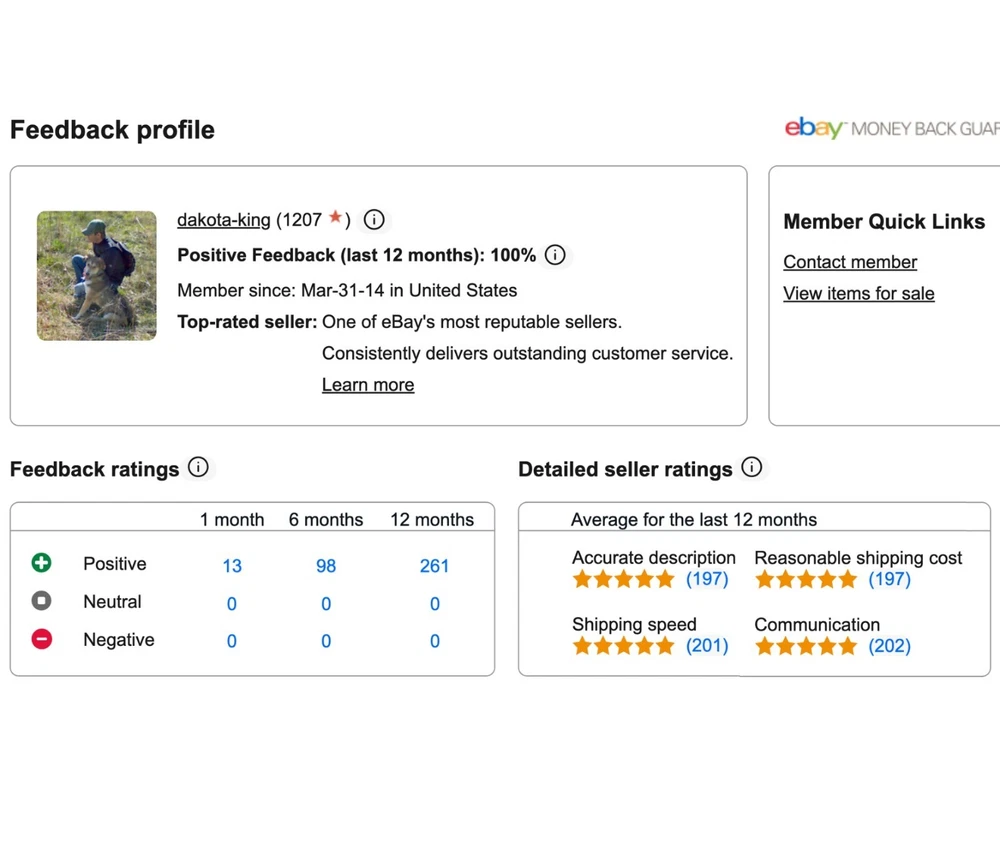Click Shipping speed rating count (201)
The height and width of the screenshot is (849, 1000).
(707, 646)
